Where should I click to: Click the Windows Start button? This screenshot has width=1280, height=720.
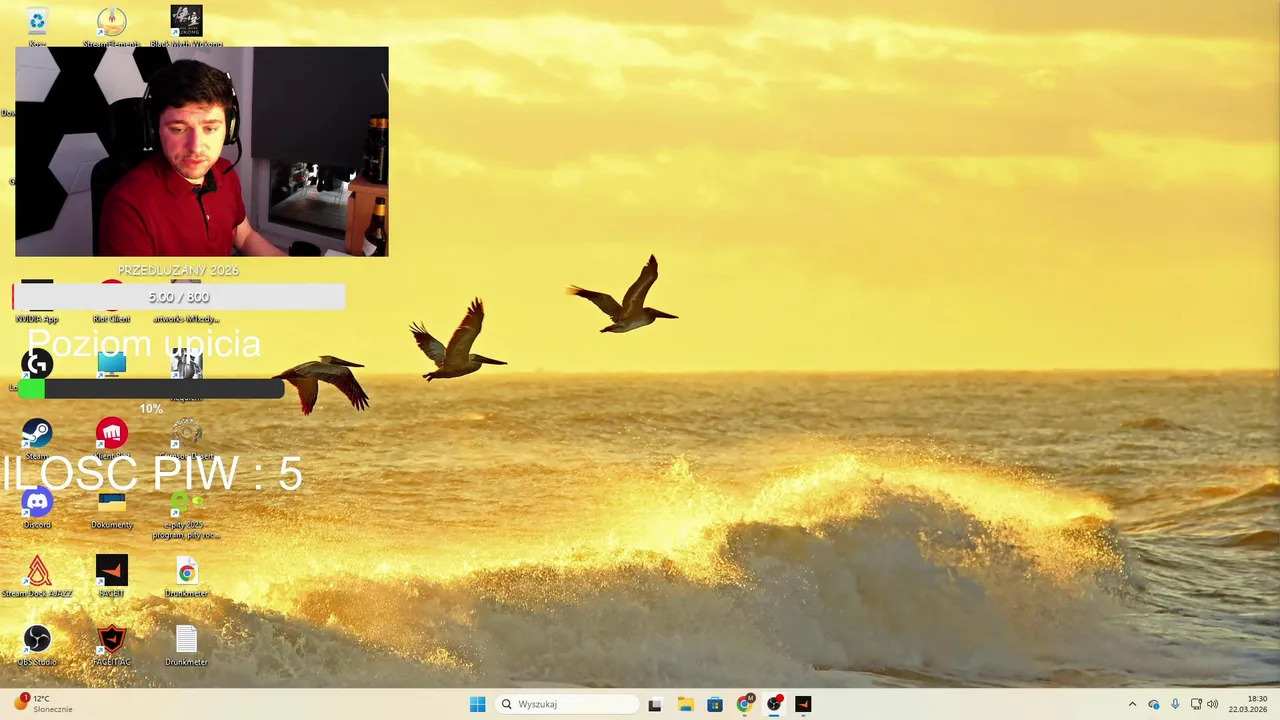point(477,704)
